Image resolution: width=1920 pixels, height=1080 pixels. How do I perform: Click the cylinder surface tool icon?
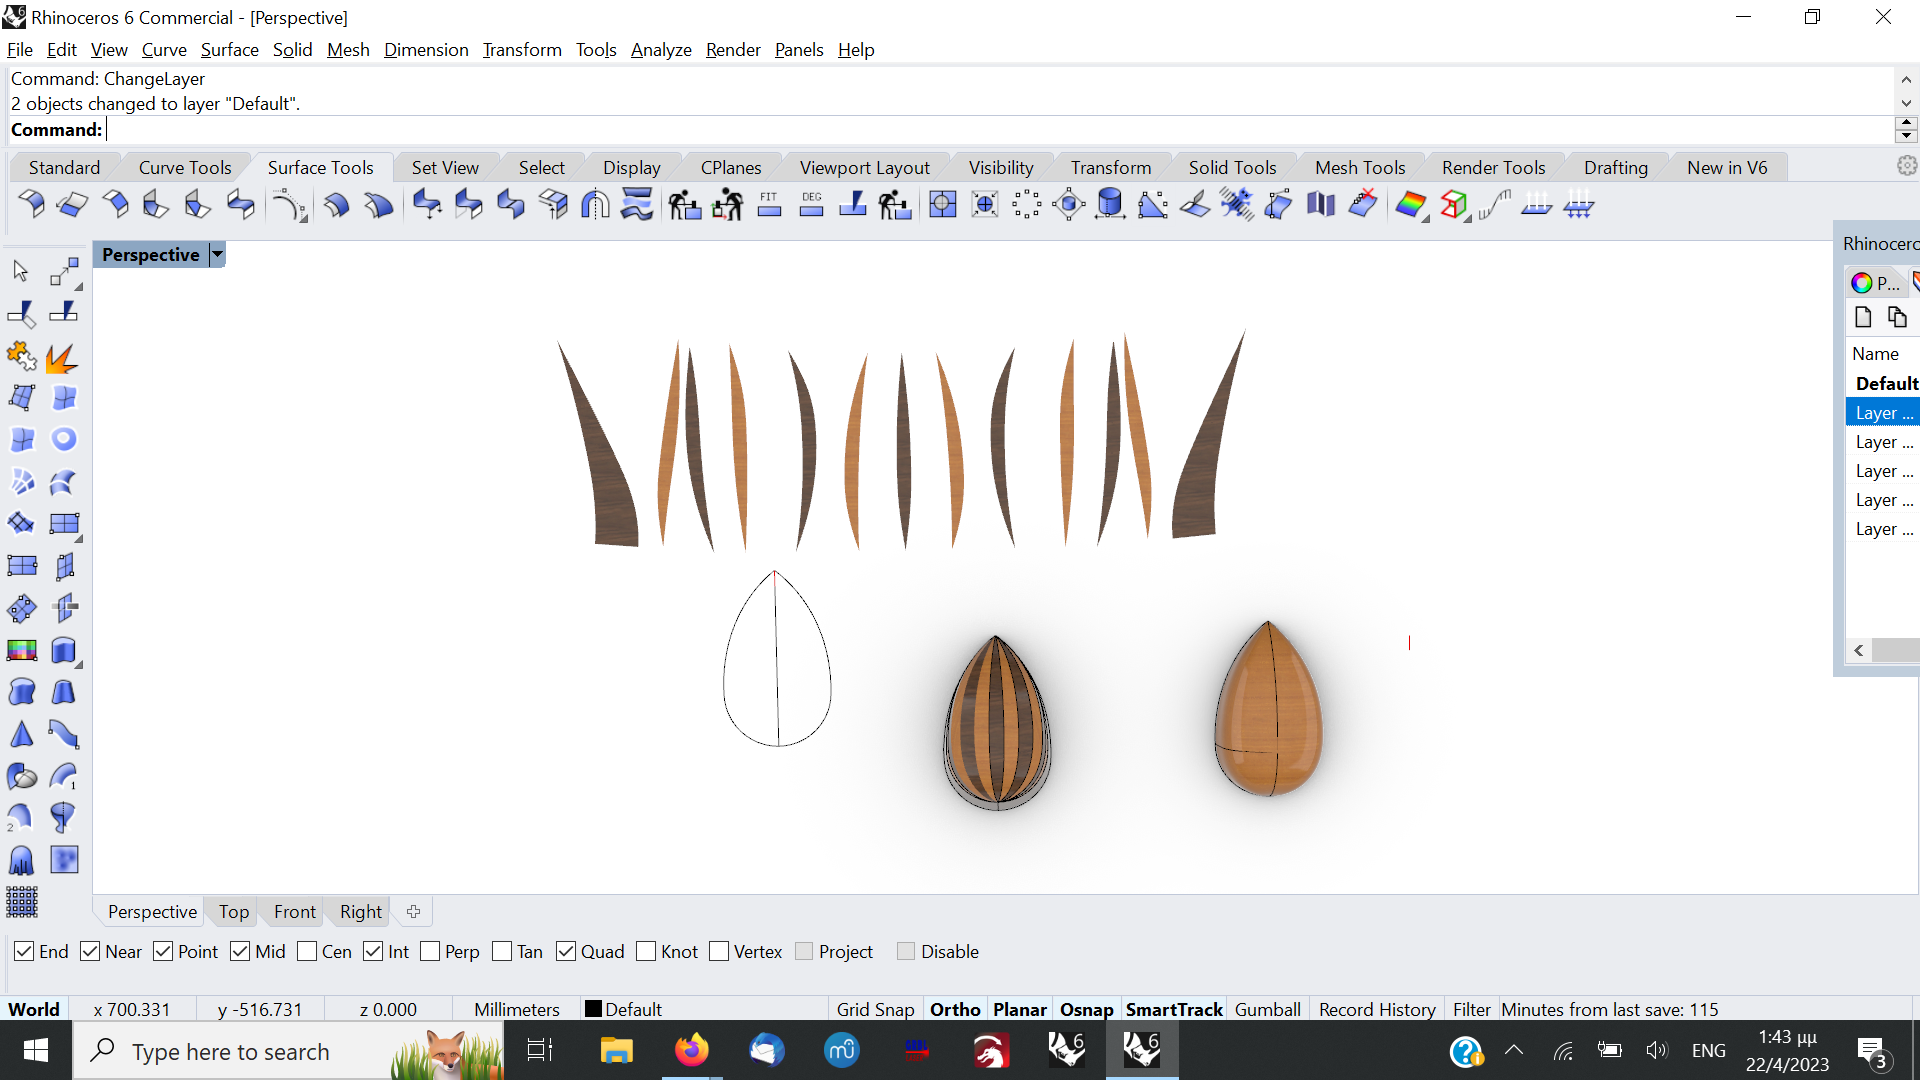coord(1110,205)
